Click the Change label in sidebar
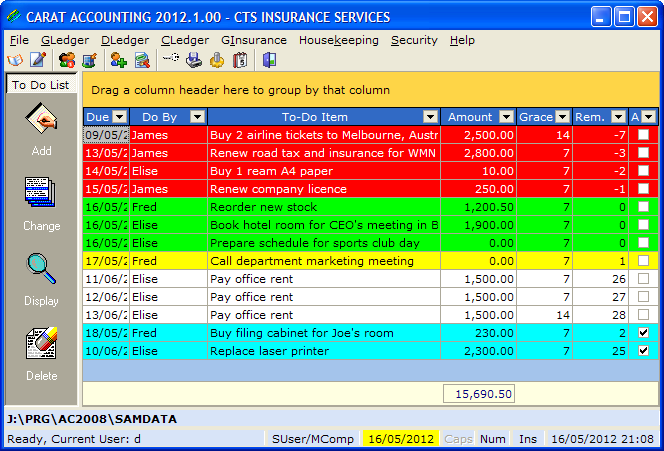 pos(42,226)
